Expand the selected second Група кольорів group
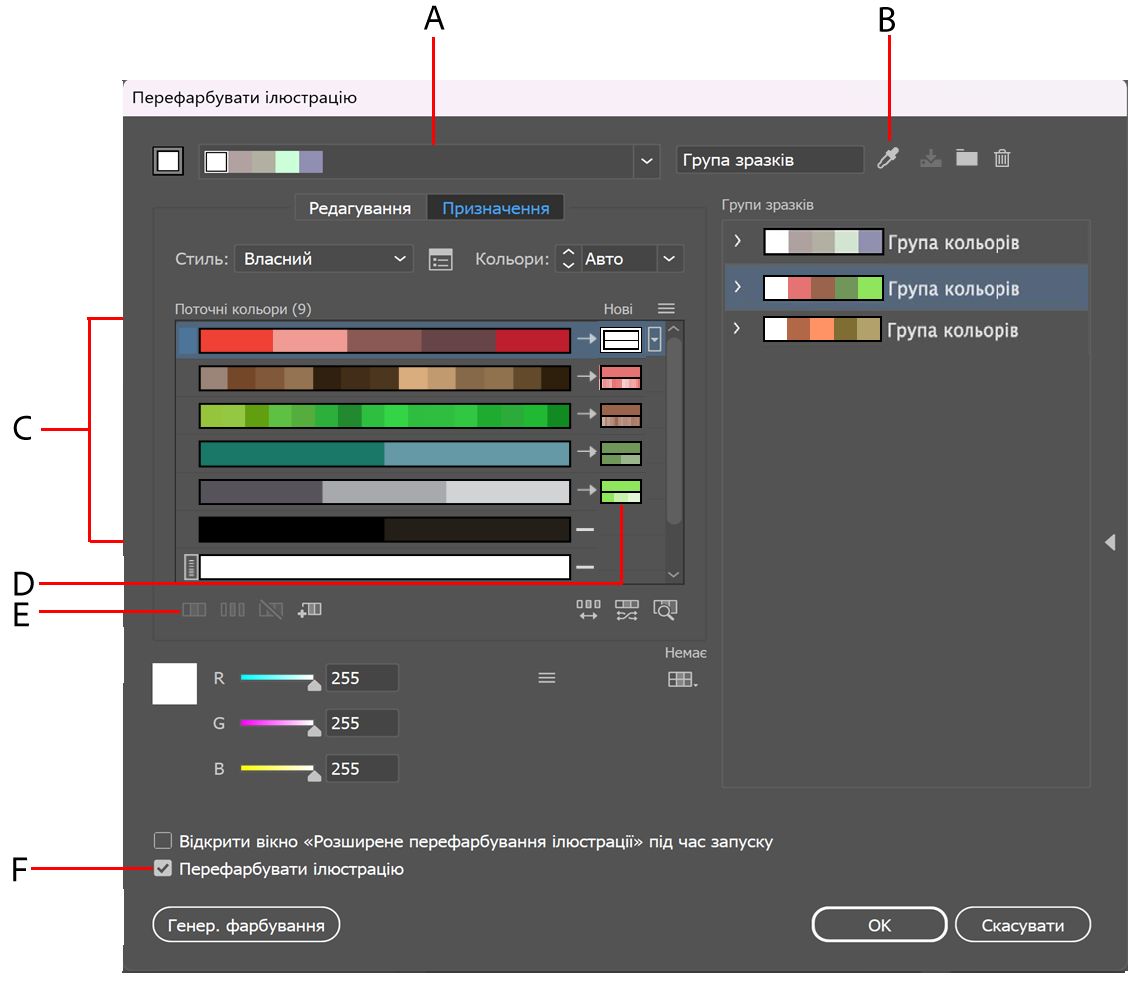Viewport: 1134px width, 985px height. [737, 287]
